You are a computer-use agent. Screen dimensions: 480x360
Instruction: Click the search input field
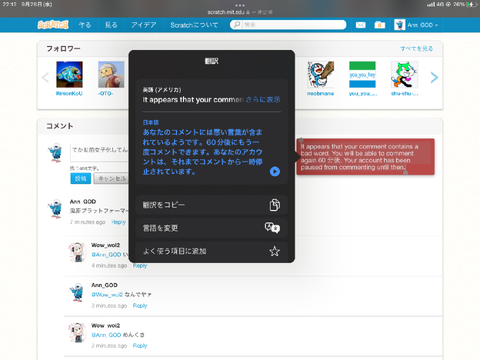tap(288, 25)
